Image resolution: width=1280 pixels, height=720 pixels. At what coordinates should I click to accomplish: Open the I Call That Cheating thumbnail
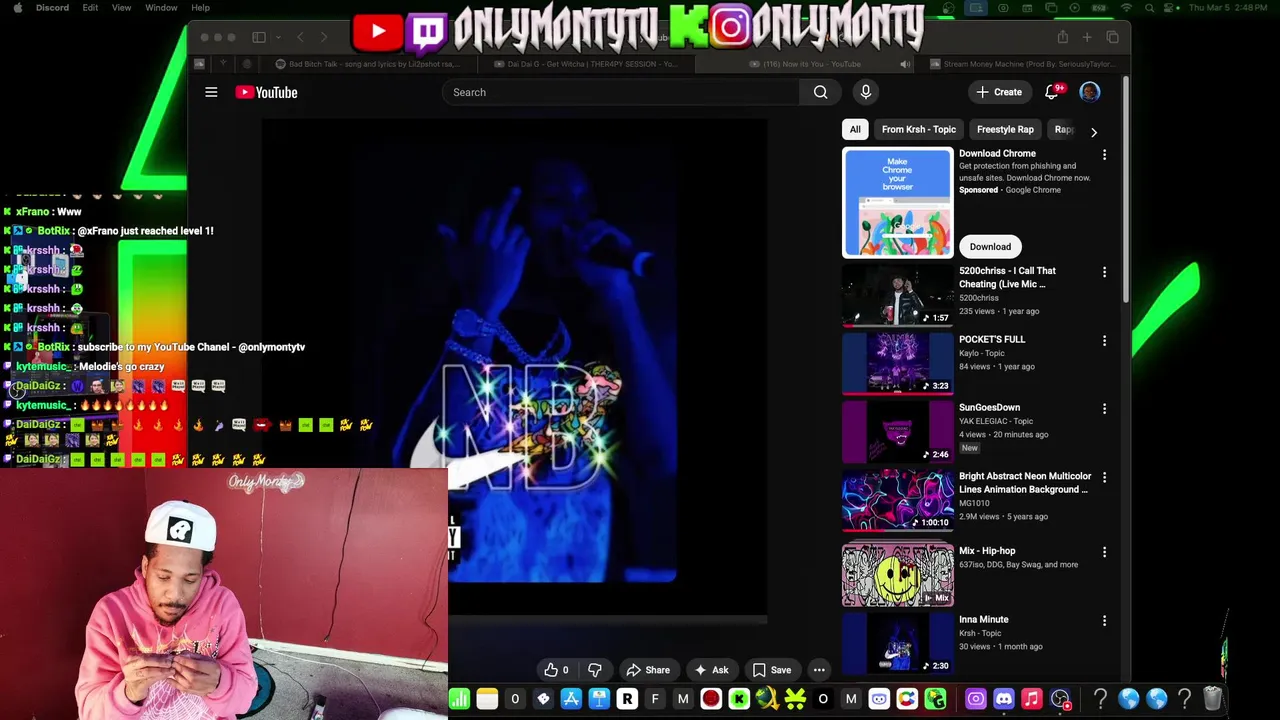pos(898,295)
